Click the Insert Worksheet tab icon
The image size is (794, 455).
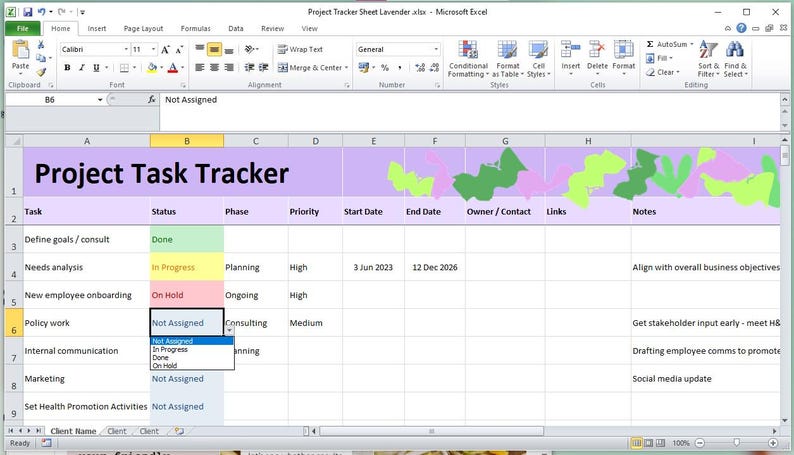coord(179,431)
